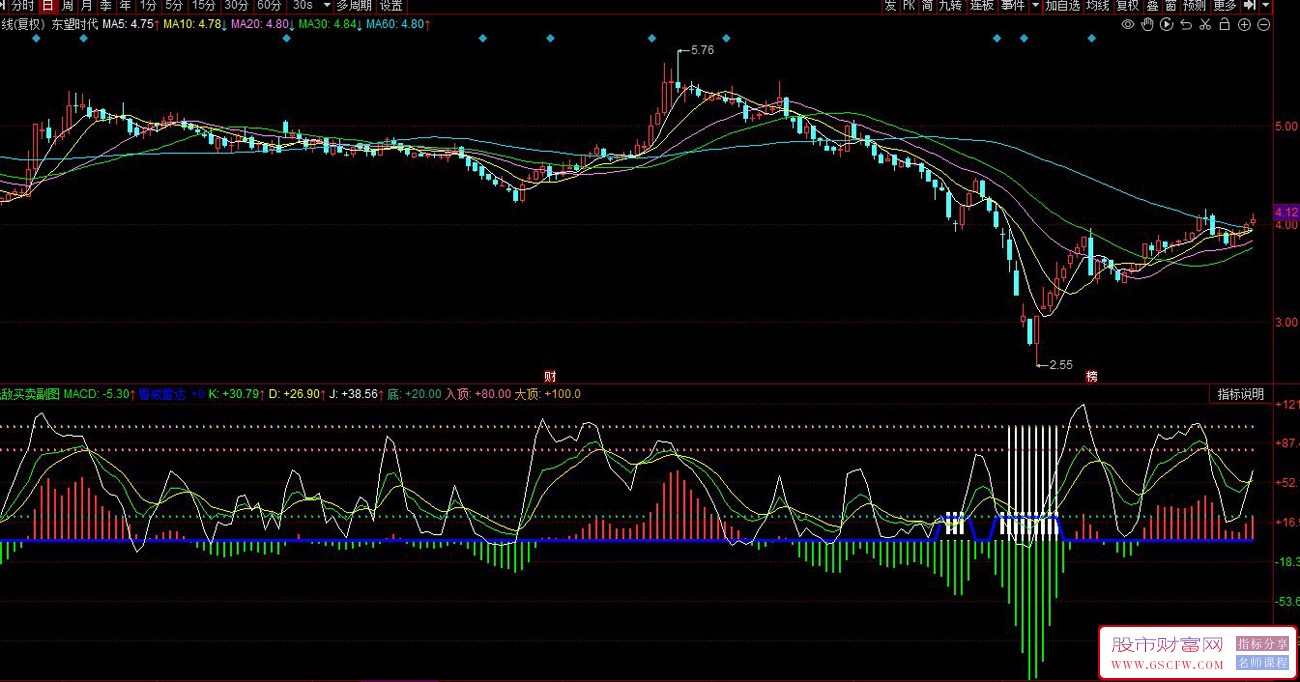1300x682 pixels.
Task: Click the 榜 marker below the chart
Action: point(1091,376)
